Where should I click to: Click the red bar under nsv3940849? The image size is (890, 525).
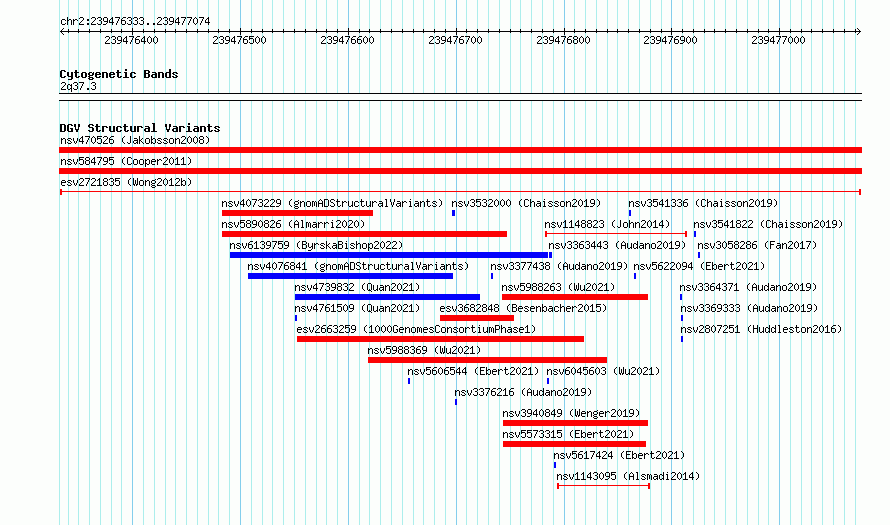576,423
